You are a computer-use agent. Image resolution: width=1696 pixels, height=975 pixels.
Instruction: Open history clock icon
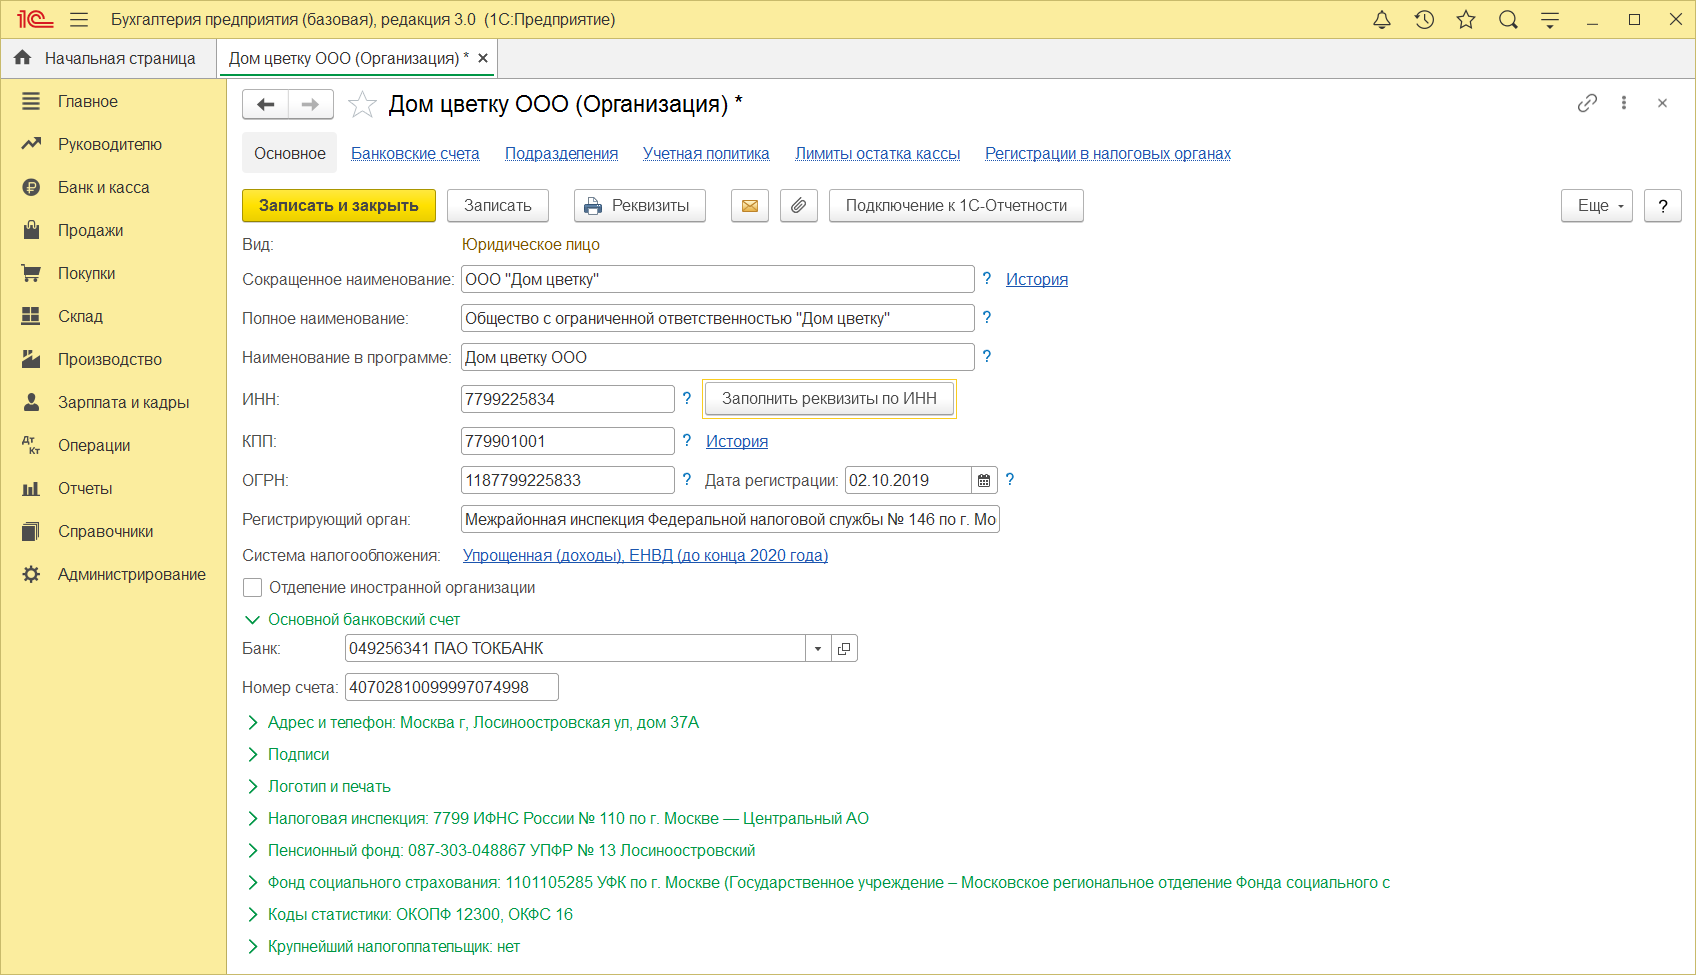[1424, 20]
